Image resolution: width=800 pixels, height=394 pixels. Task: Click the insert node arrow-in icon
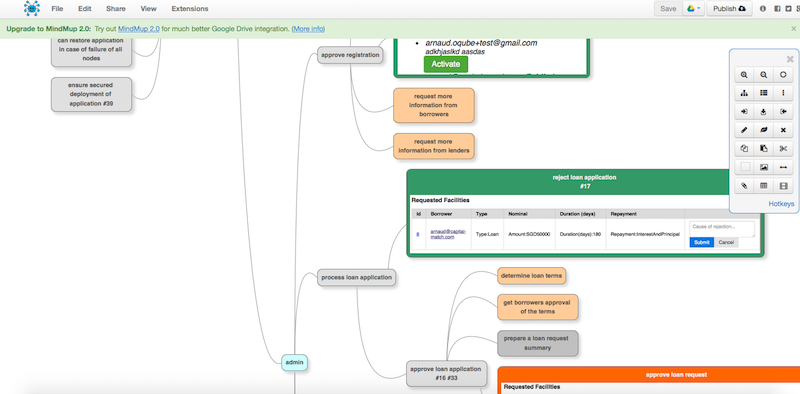[744, 111]
